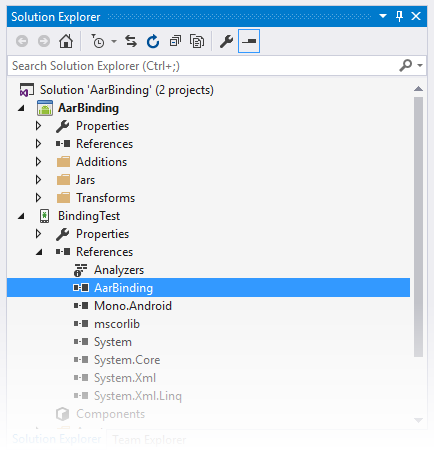This screenshot has width=434, height=452.
Task: Click the Collapse All icon
Action: tap(175, 41)
